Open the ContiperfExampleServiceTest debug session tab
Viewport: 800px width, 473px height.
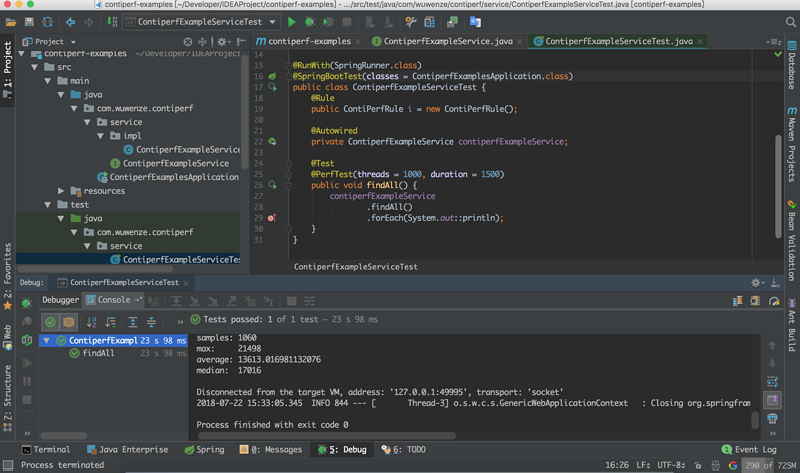pos(124,282)
